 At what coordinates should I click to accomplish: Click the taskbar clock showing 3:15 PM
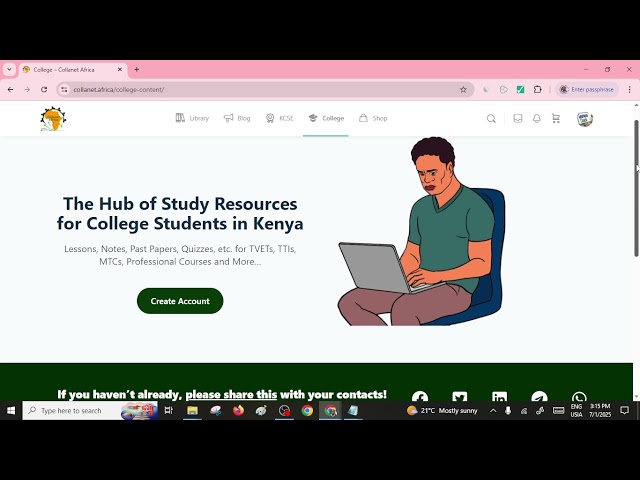point(600,411)
